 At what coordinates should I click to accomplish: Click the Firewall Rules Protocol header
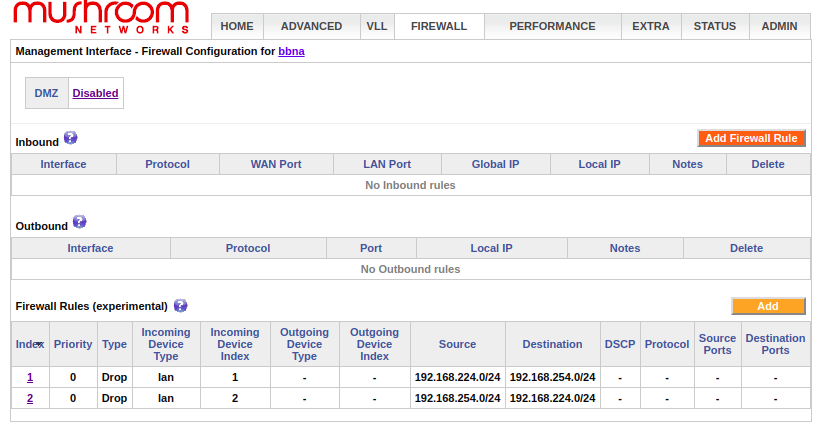[x=667, y=344]
